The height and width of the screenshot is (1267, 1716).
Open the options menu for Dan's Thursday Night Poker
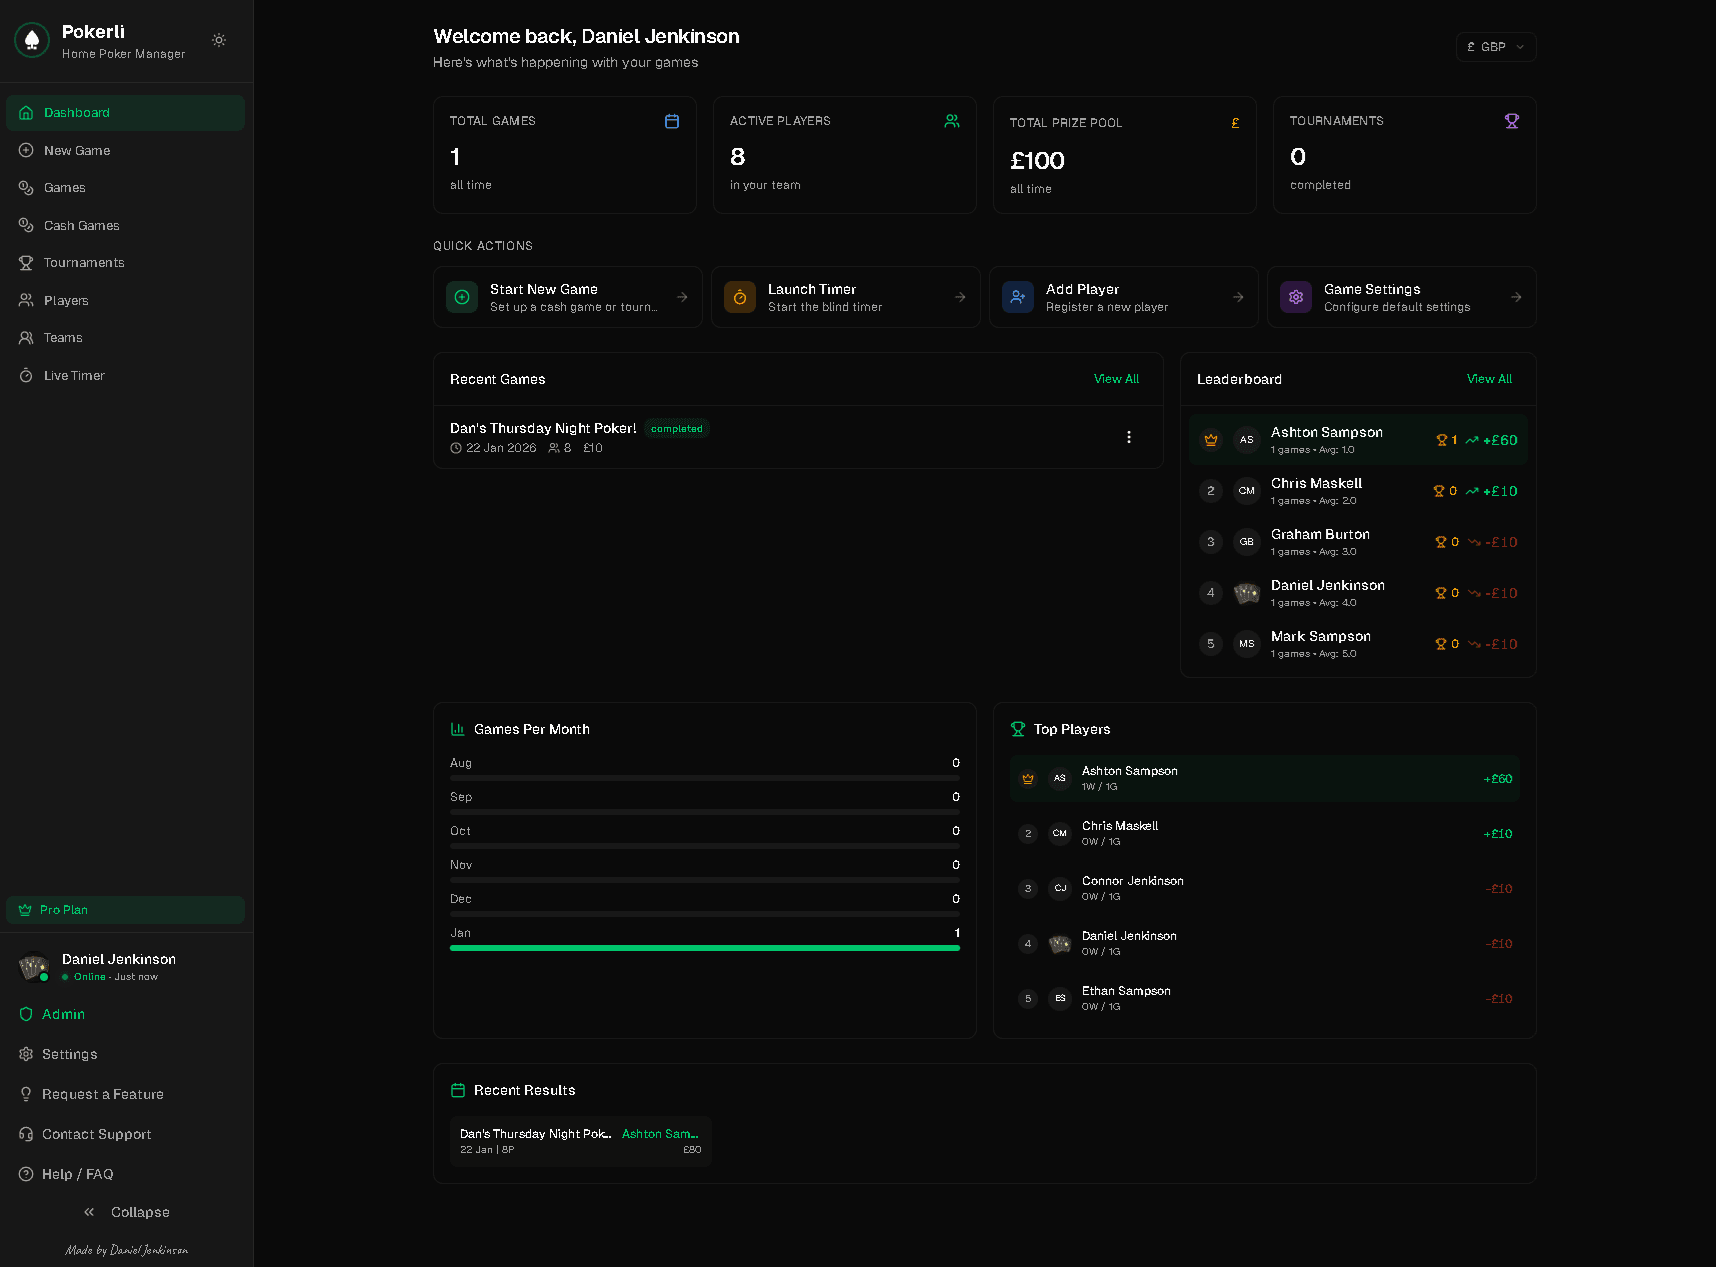(x=1128, y=437)
